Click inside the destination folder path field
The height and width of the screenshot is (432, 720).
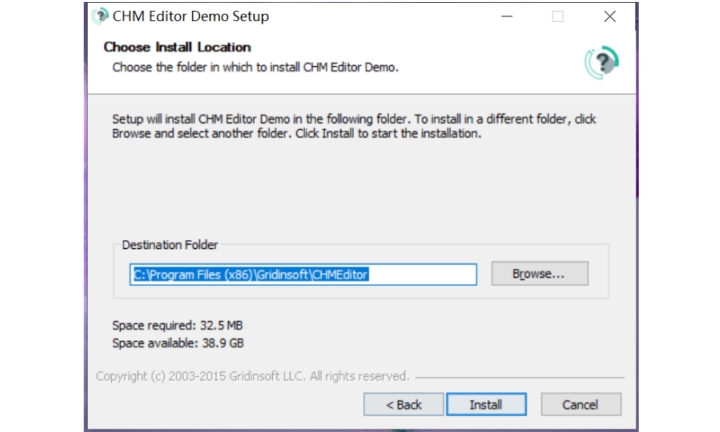420,274
